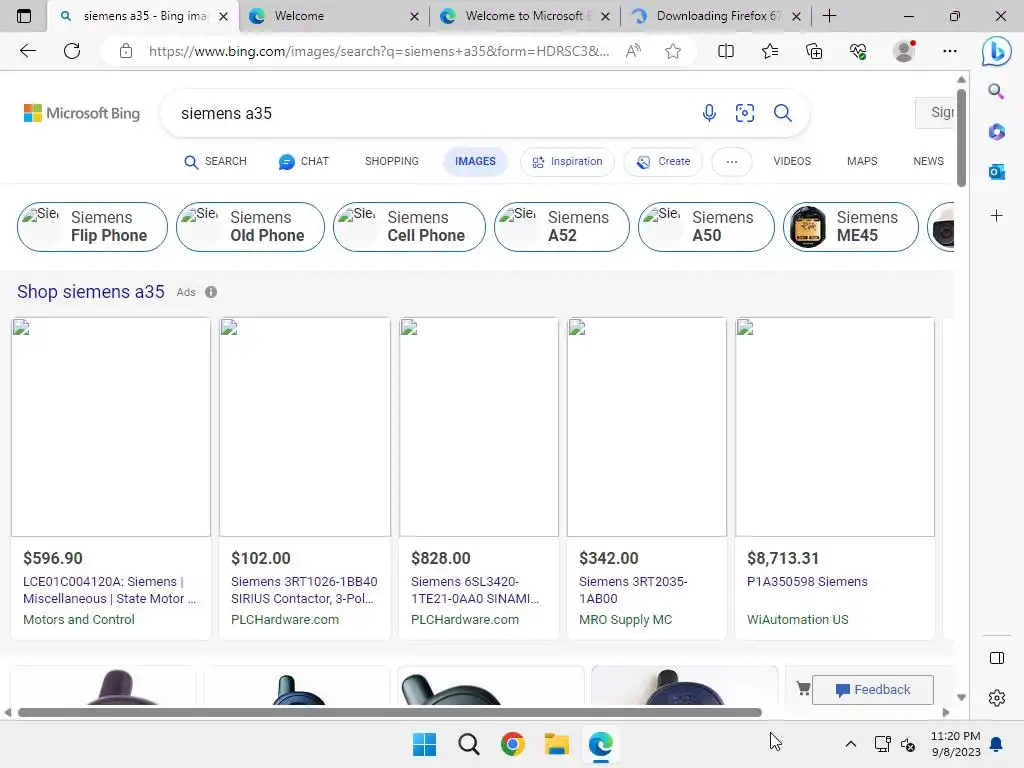Open the profile avatar icon

click(x=904, y=51)
